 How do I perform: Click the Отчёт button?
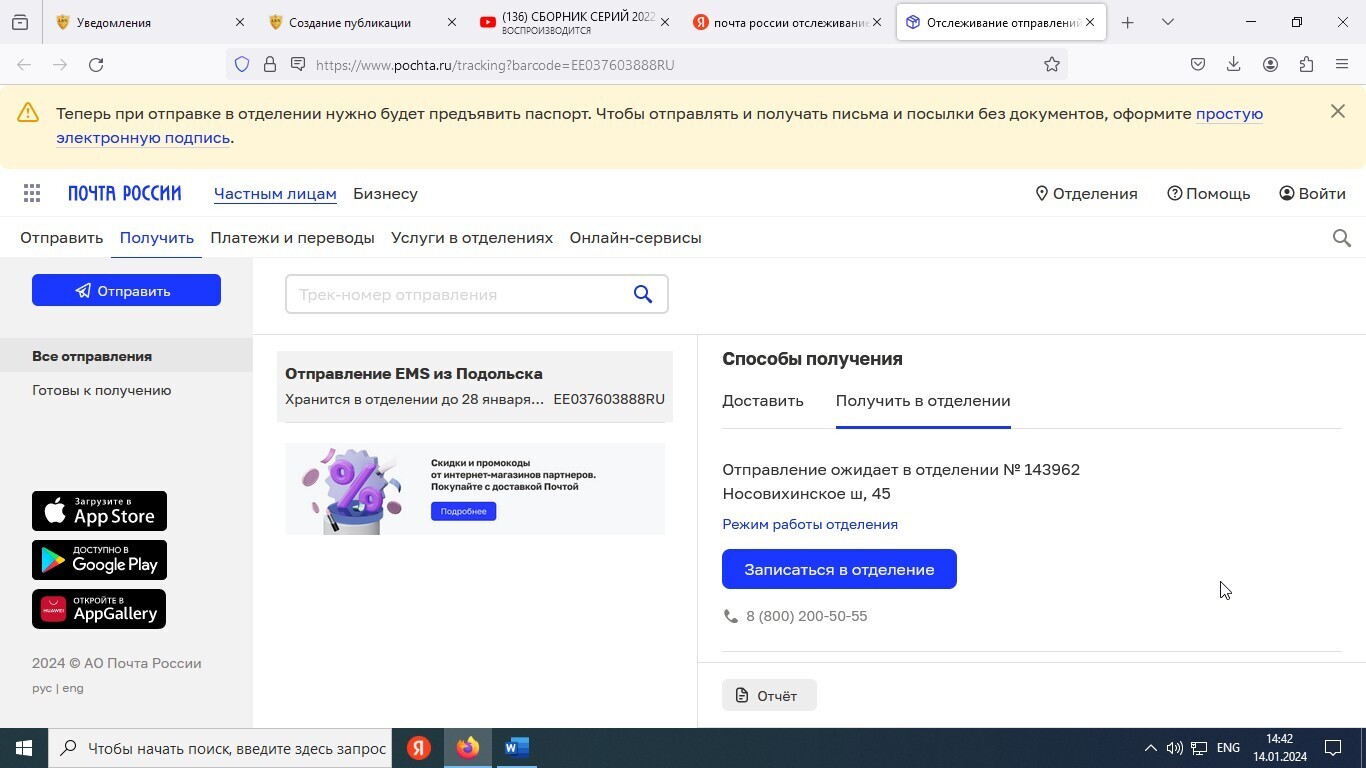[769, 696]
